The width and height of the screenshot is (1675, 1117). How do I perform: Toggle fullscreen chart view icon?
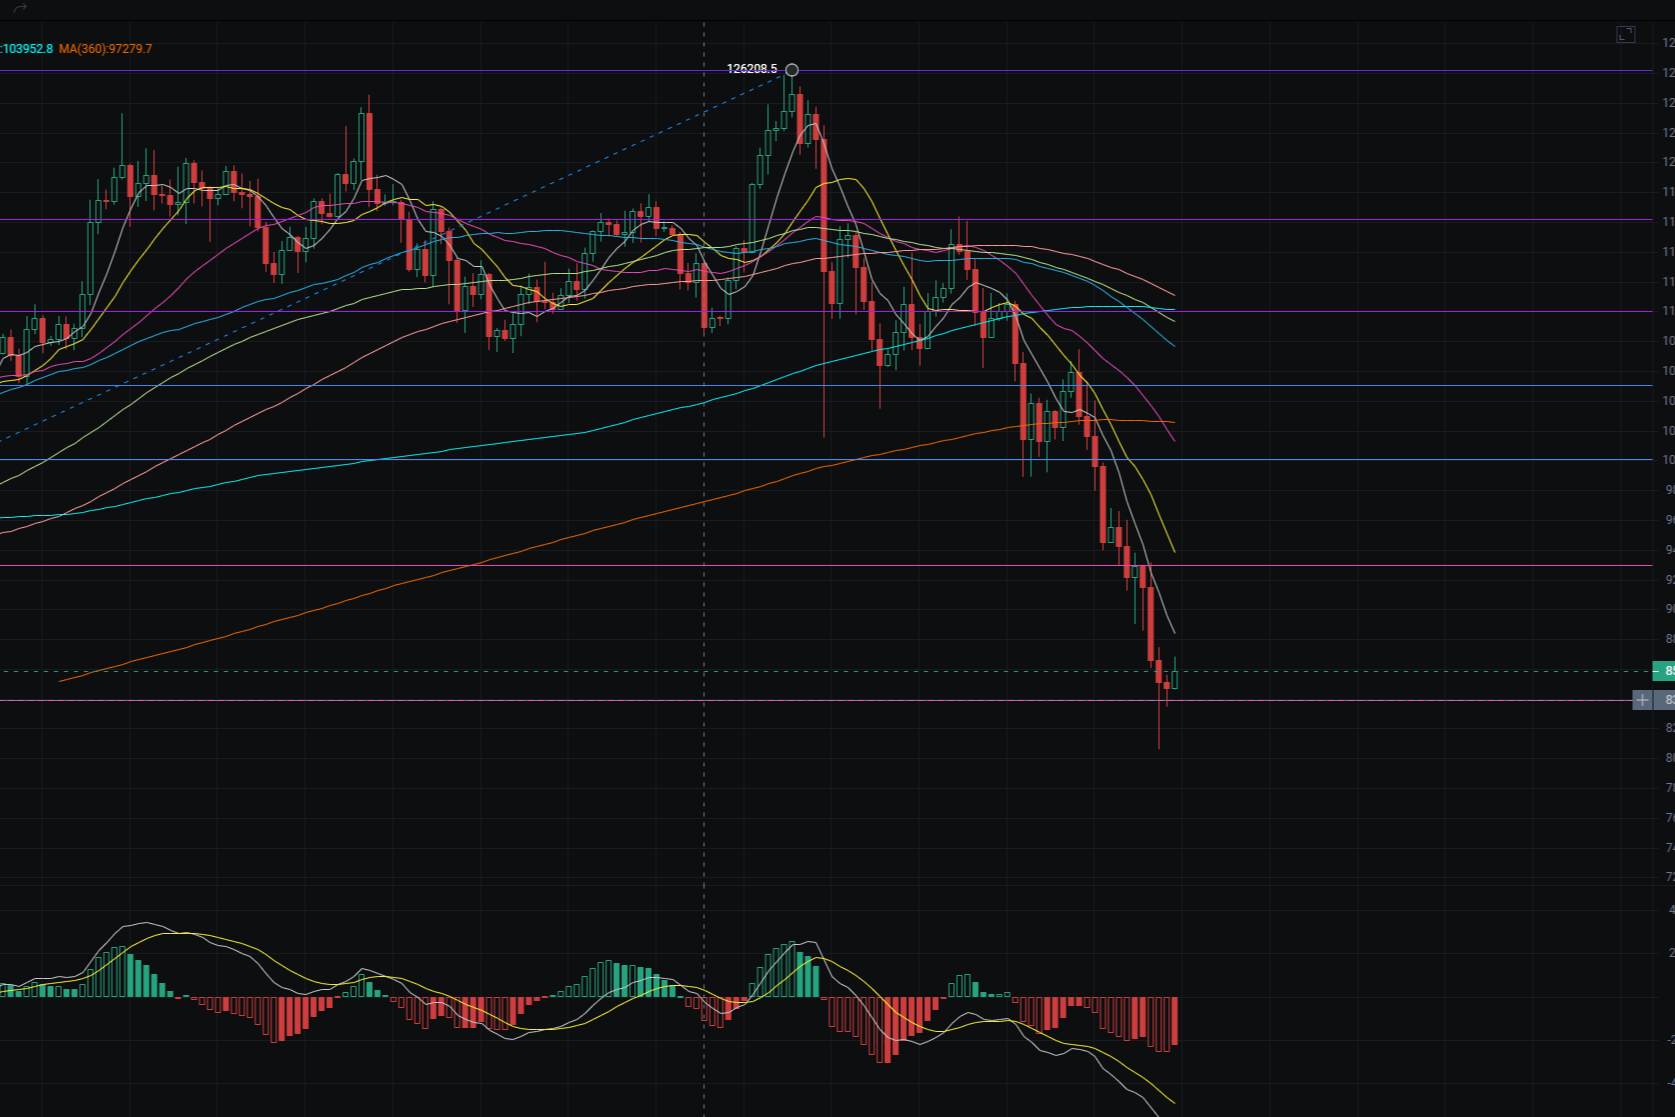pyautogui.click(x=1625, y=35)
